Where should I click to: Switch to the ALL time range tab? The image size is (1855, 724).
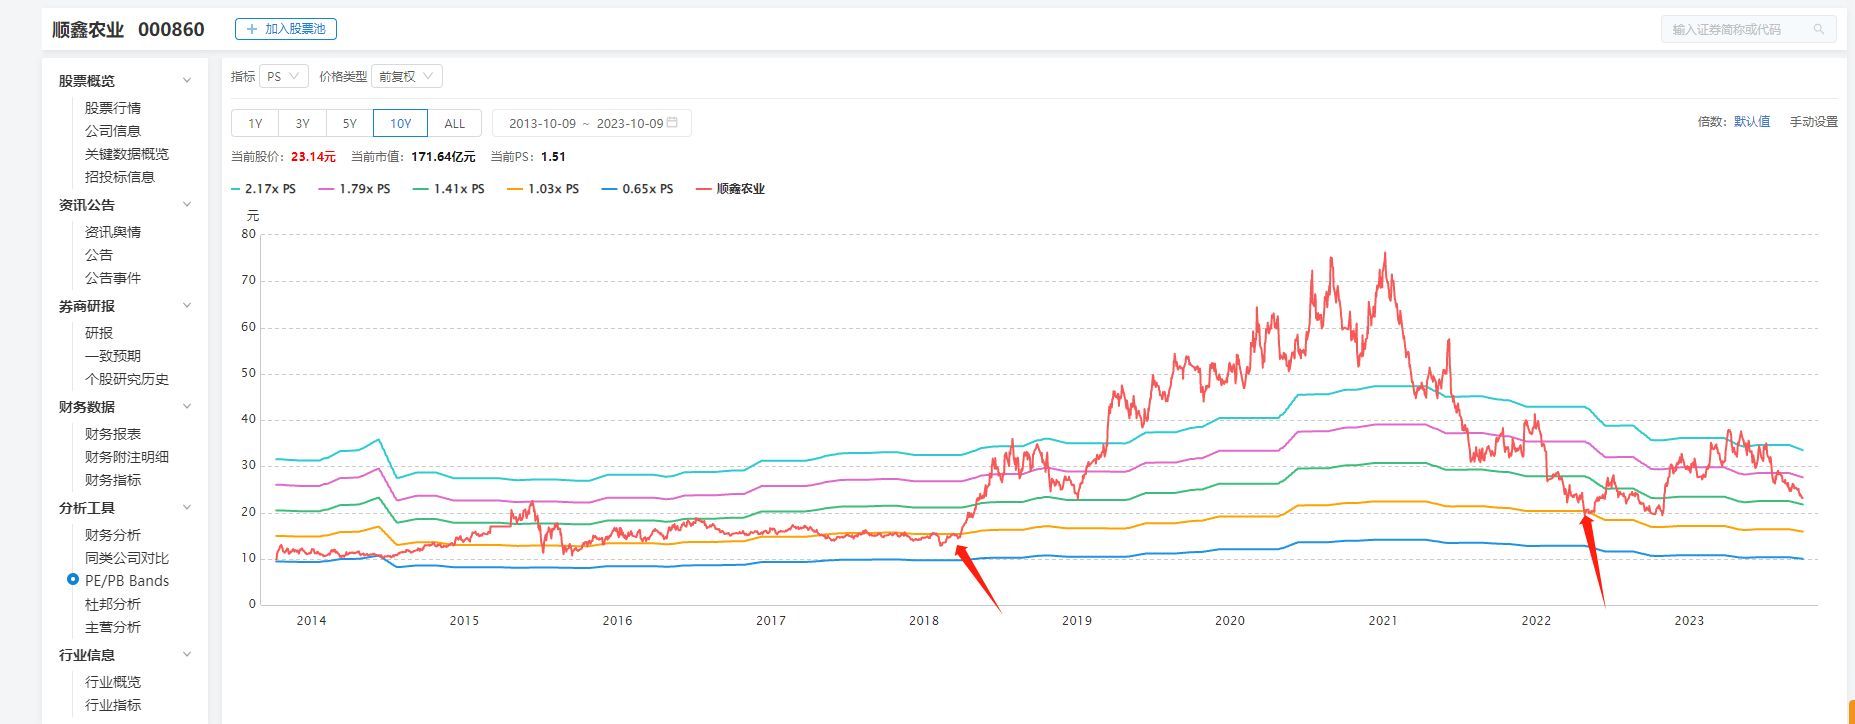pyautogui.click(x=454, y=123)
